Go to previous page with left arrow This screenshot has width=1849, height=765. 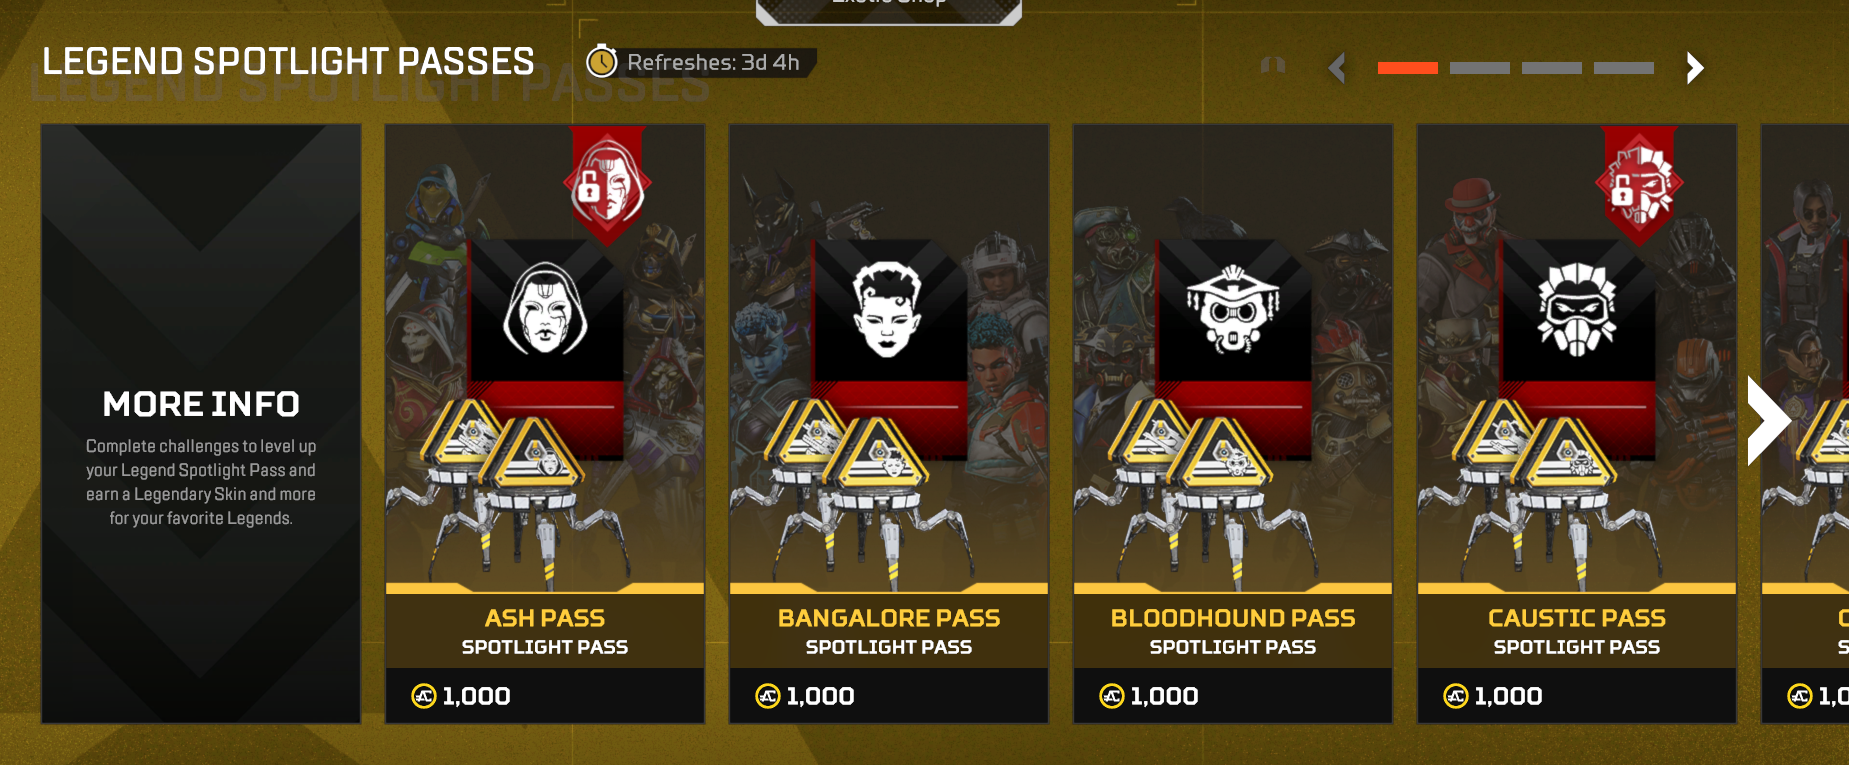[1337, 68]
